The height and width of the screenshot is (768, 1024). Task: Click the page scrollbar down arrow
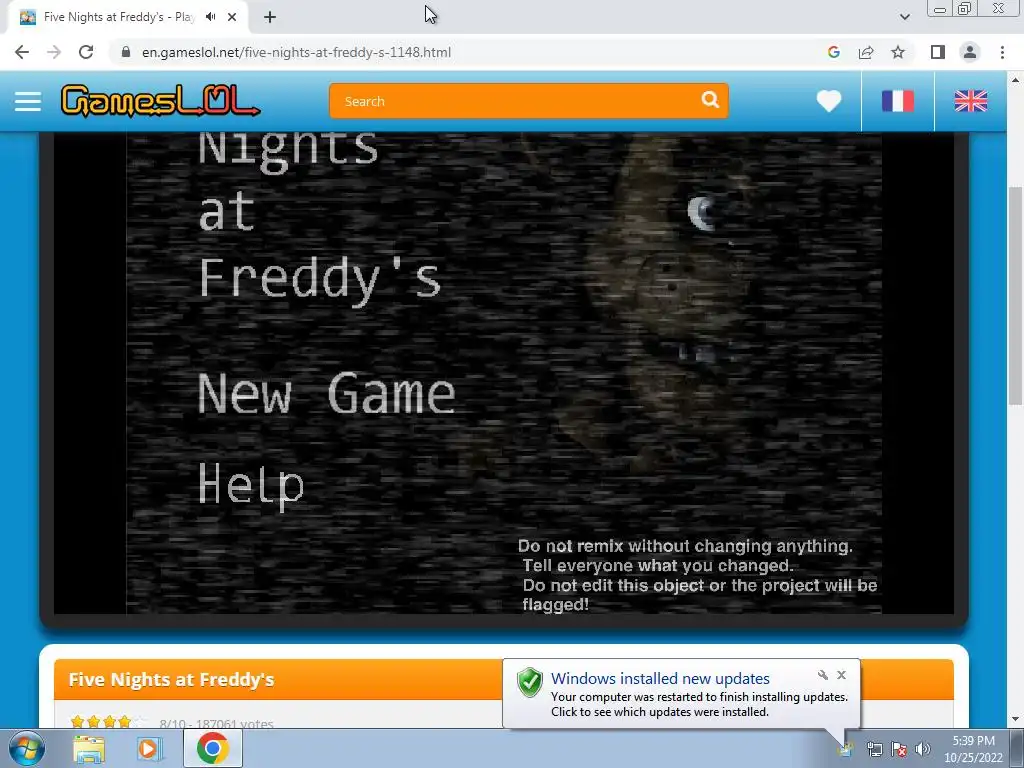[1016, 719]
